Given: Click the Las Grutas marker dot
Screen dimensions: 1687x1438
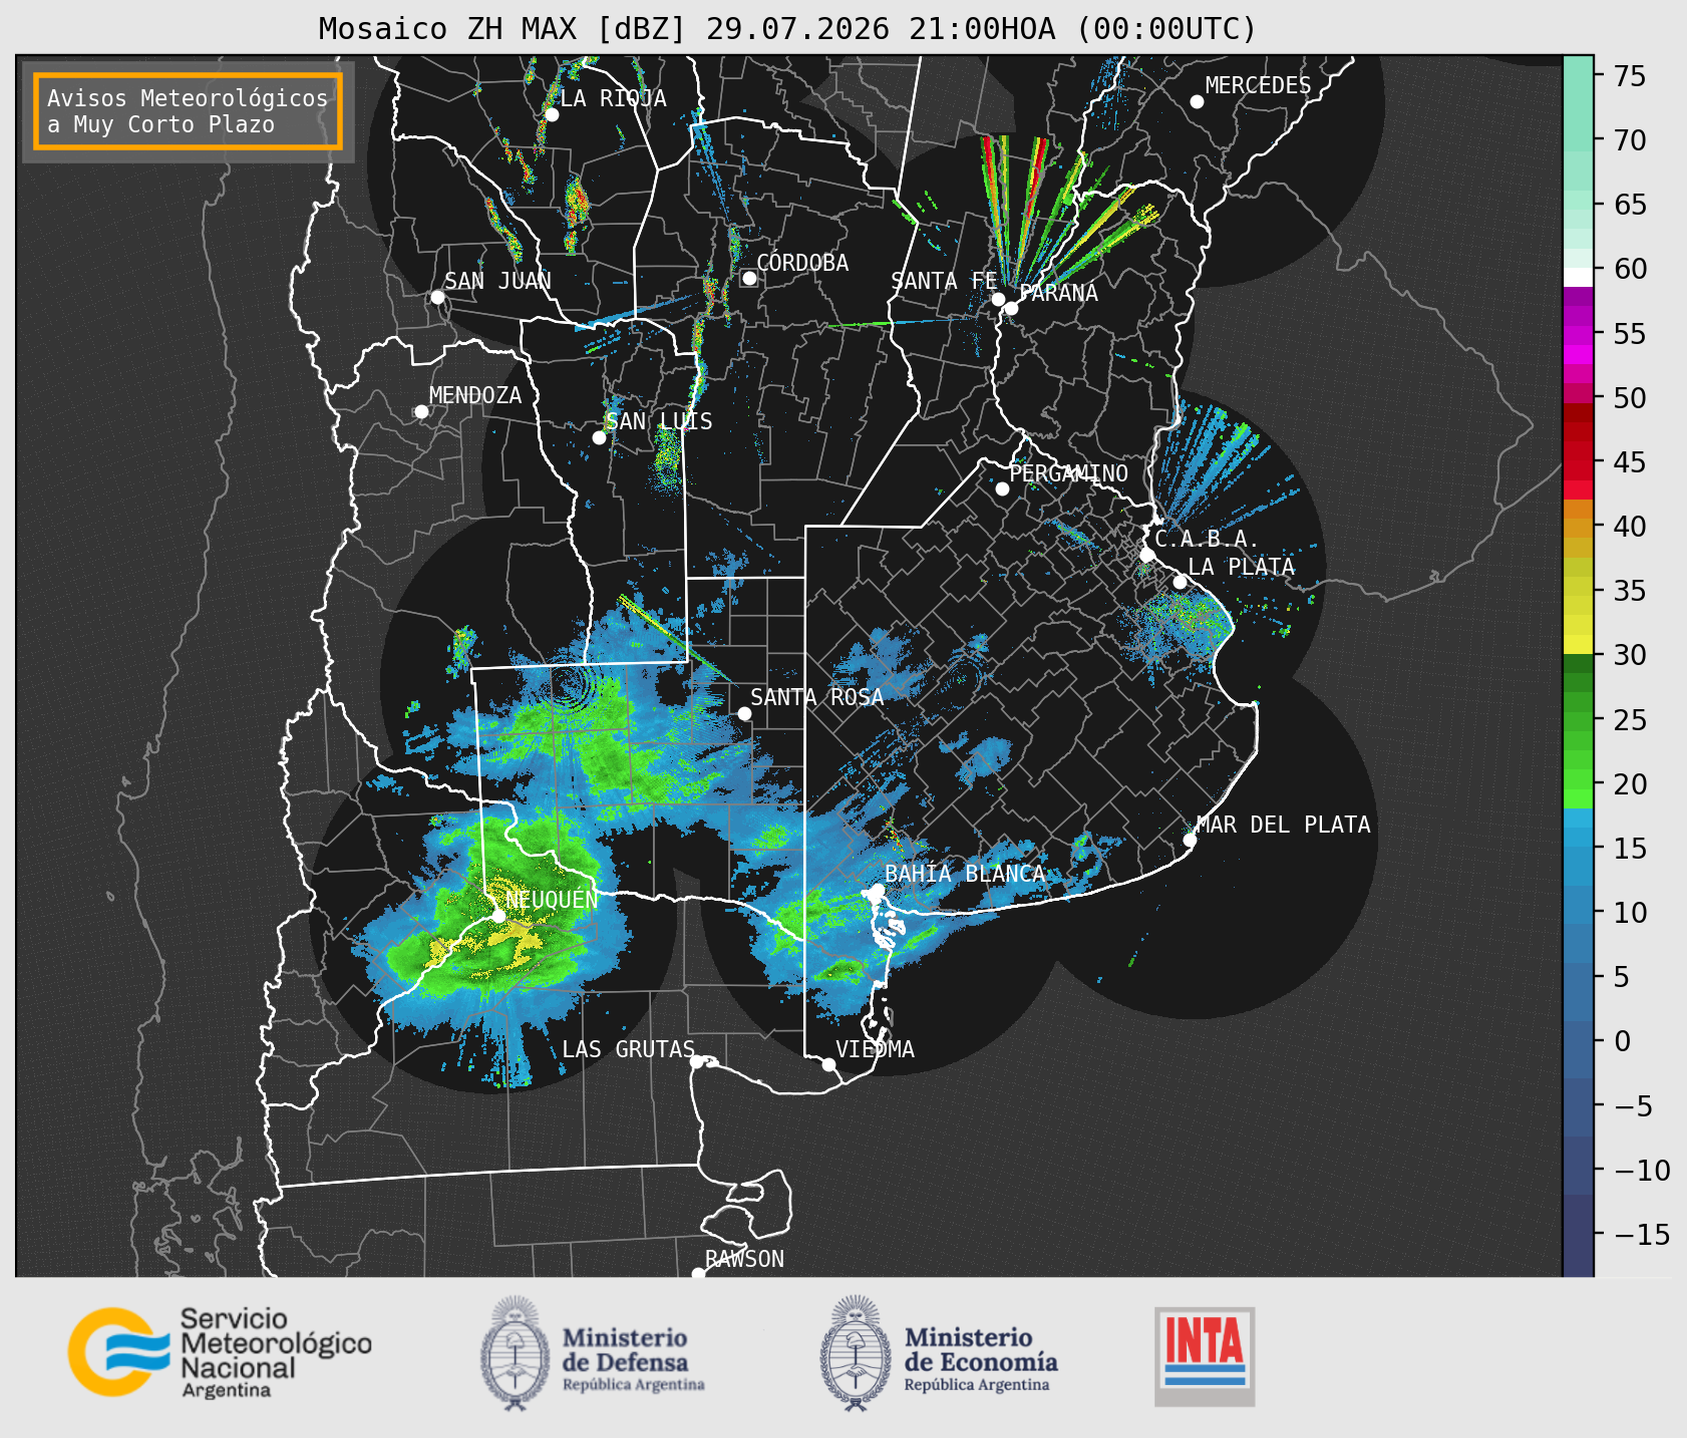Looking at the screenshot, I should (x=697, y=1061).
